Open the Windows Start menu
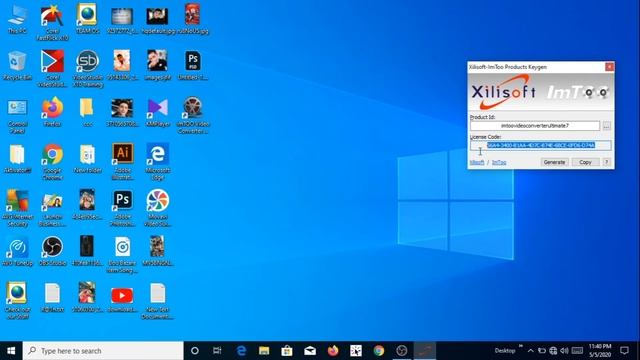This screenshot has width=640, height=360. coord(11,351)
